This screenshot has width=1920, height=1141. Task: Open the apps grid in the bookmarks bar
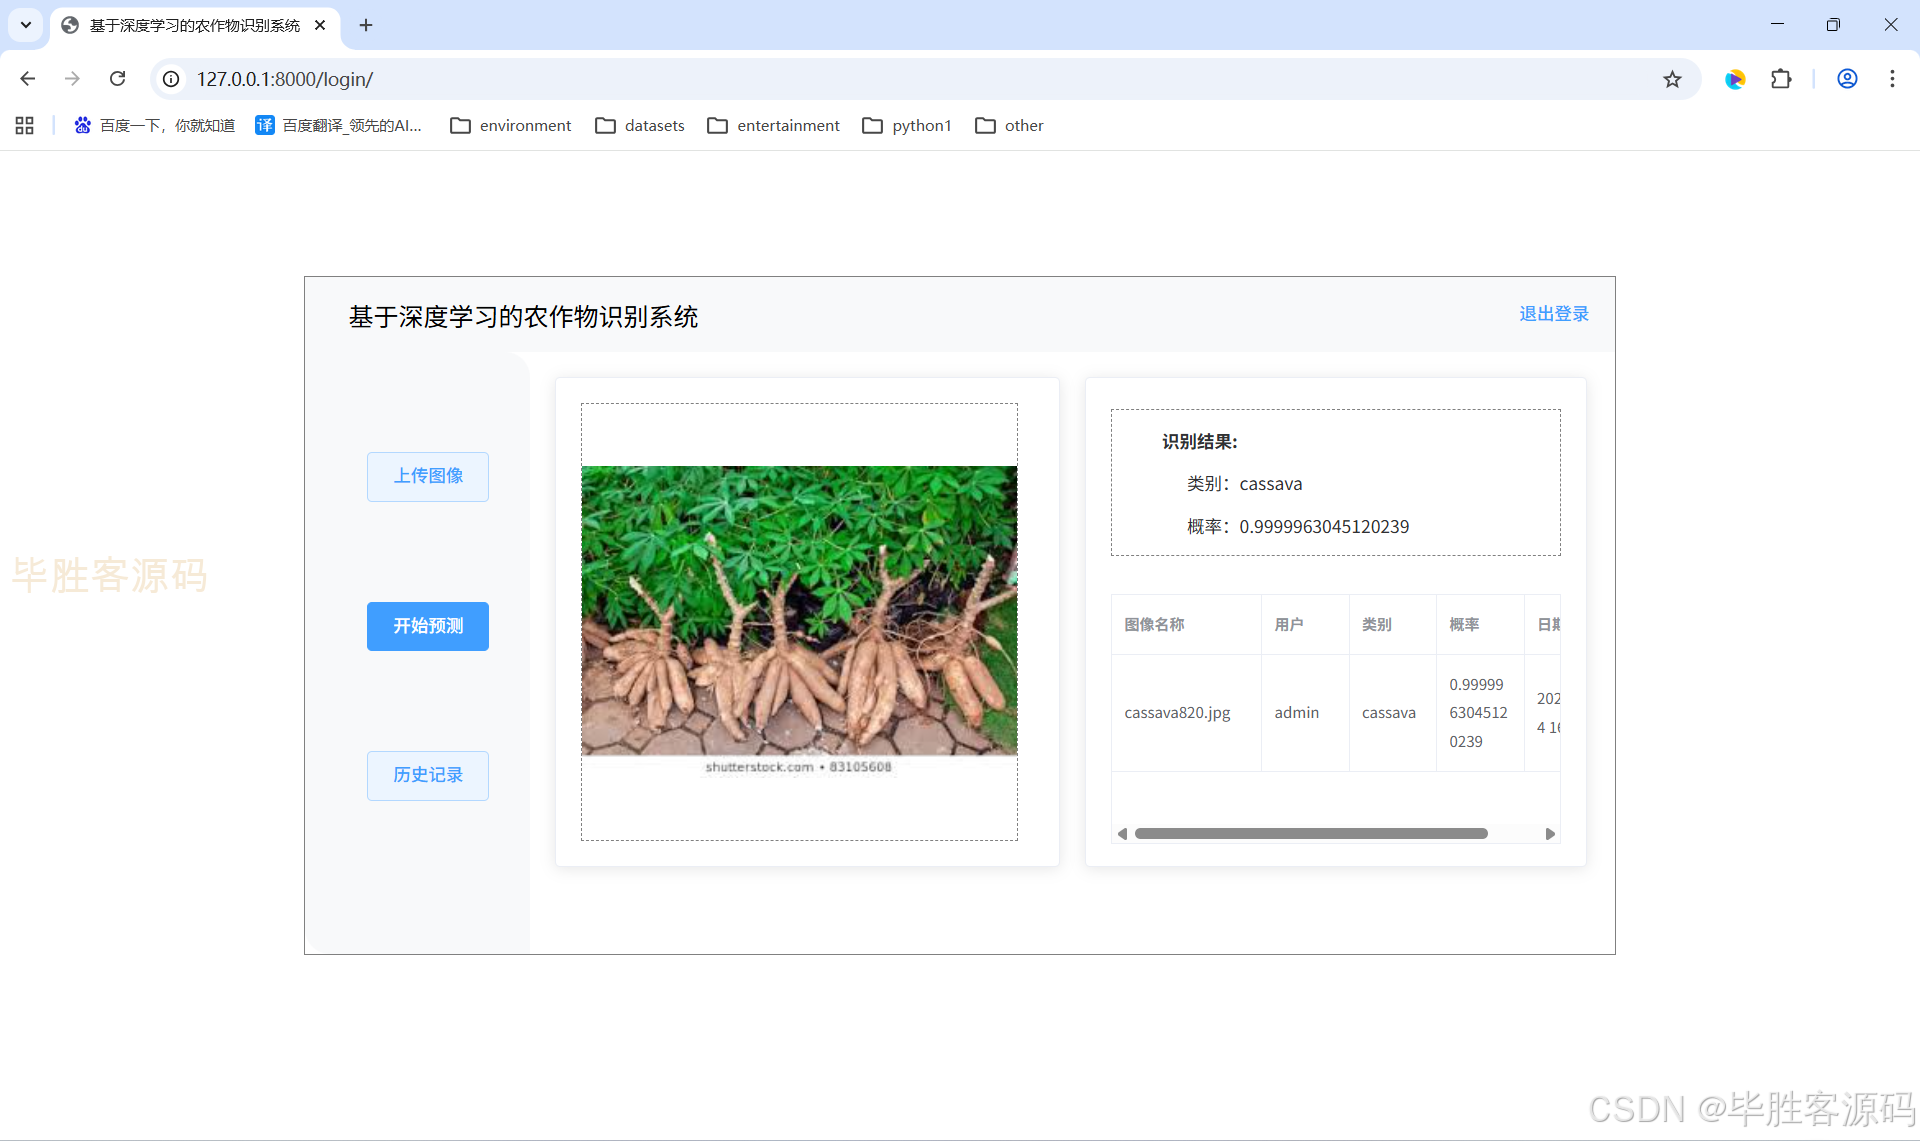[x=25, y=125]
